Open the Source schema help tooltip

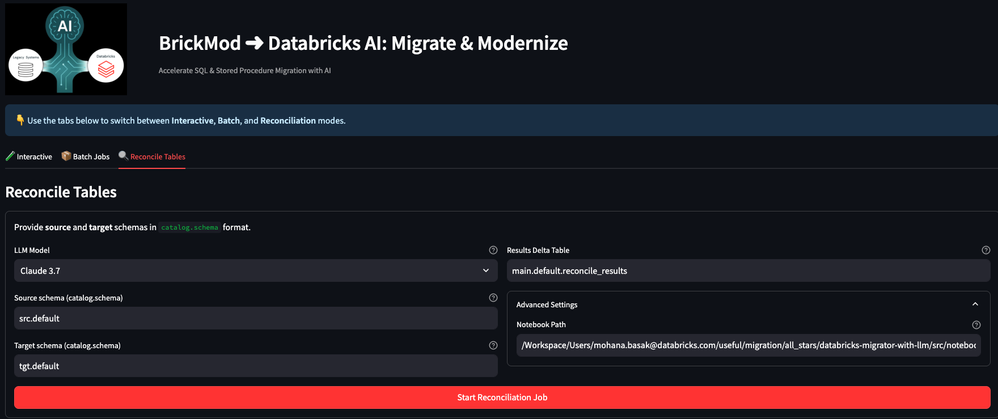click(492, 298)
